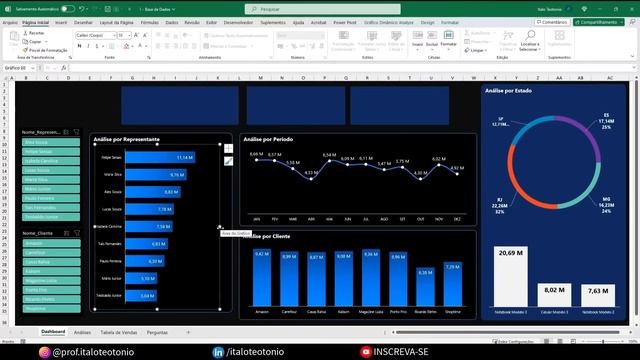The image size is (640, 360).
Task: Click the chart elements plus button
Action: 229,149
